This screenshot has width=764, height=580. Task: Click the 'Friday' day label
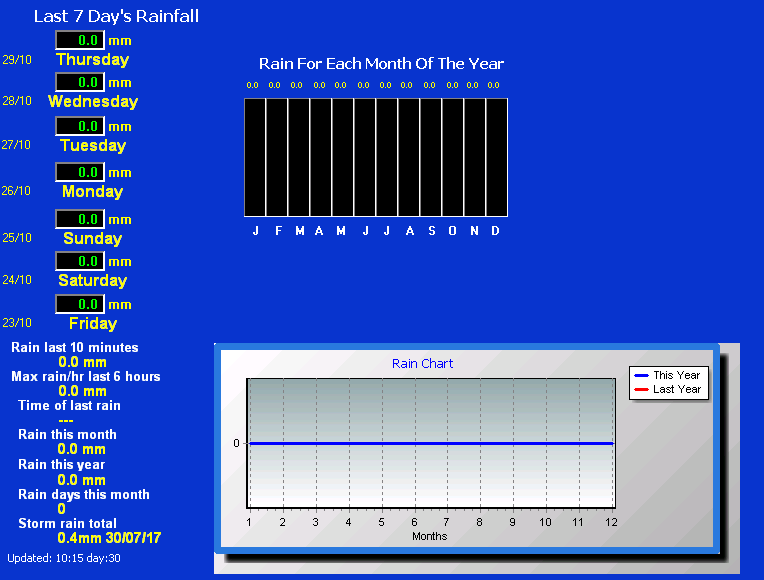(x=93, y=323)
